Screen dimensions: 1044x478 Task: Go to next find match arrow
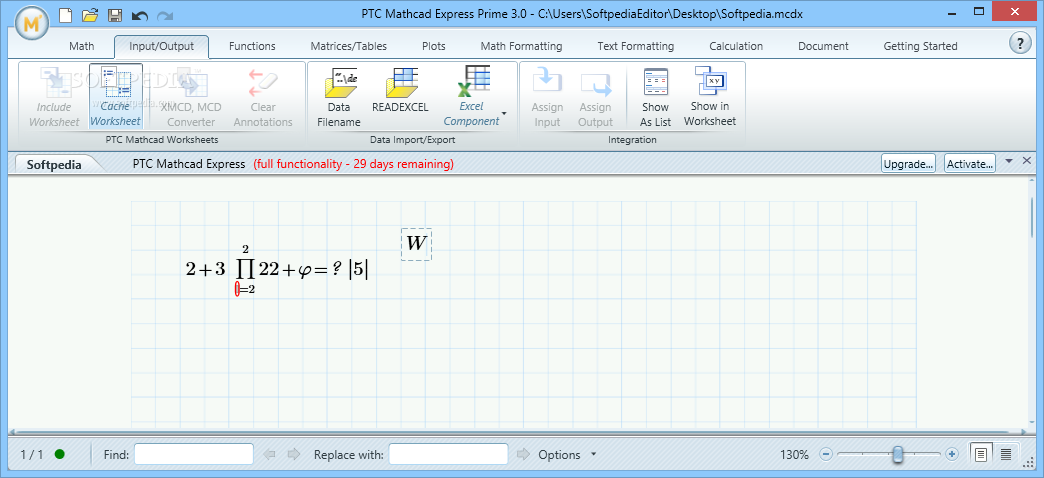pyautogui.click(x=294, y=454)
